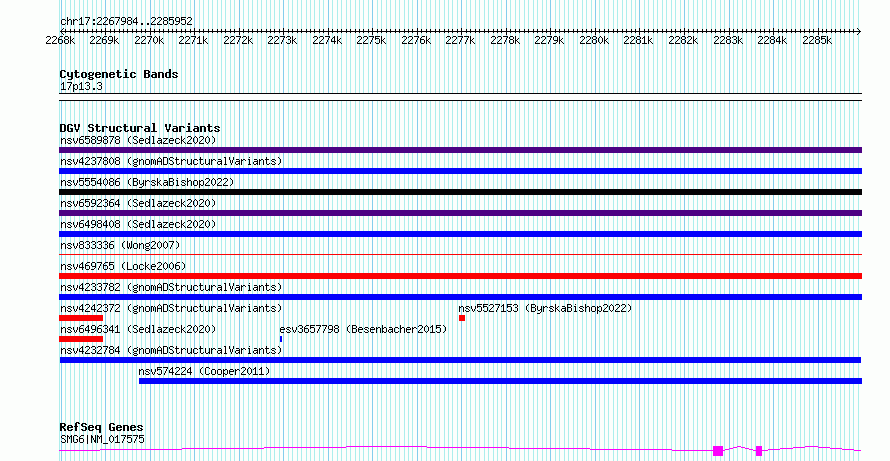The width and height of the screenshot is (890, 461).
Task: Click the 2284k ruler tick
Action: coord(773,41)
